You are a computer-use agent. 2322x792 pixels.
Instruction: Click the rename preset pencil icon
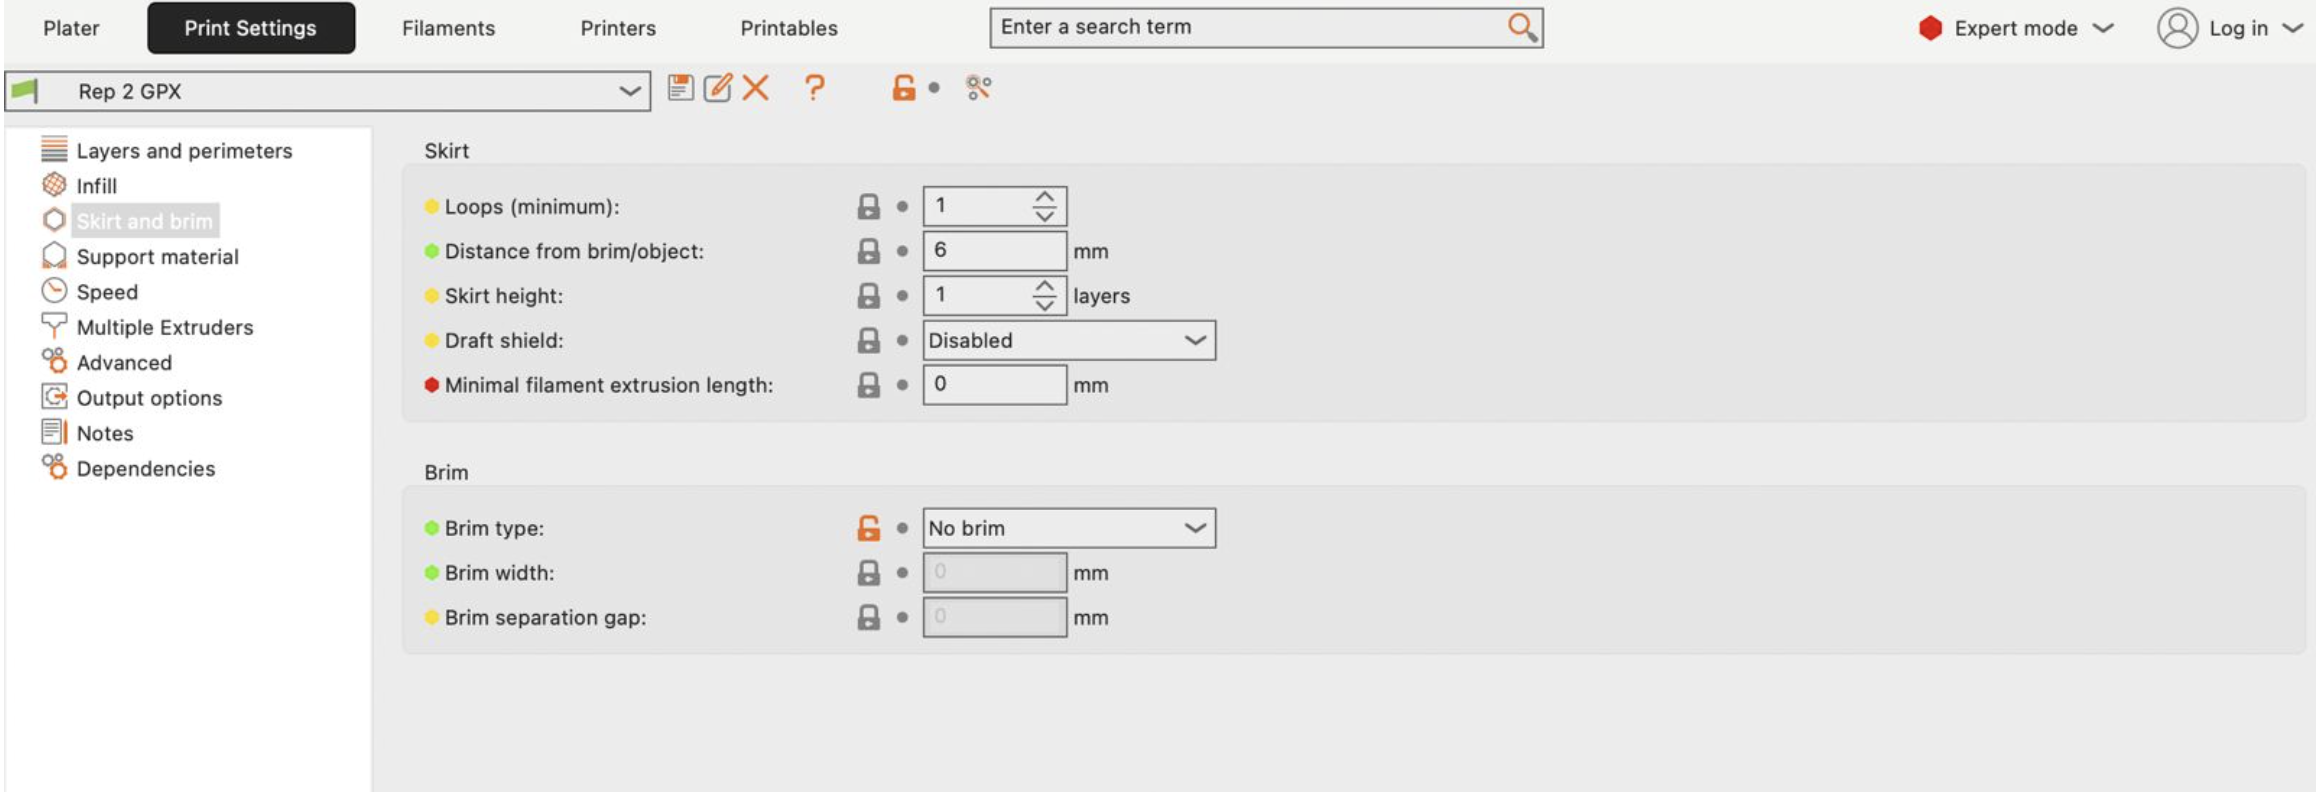tap(718, 88)
